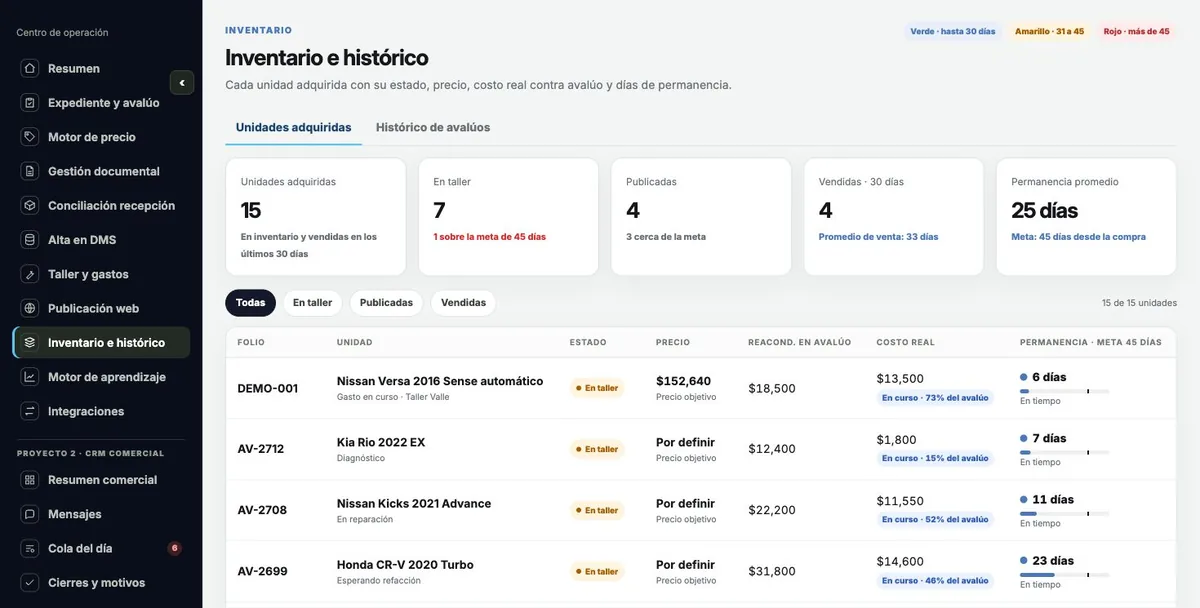Image resolution: width=1200 pixels, height=608 pixels.
Task: Open Expediente y avalúo in sidebar
Action: pyautogui.click(x=101, y=103)
